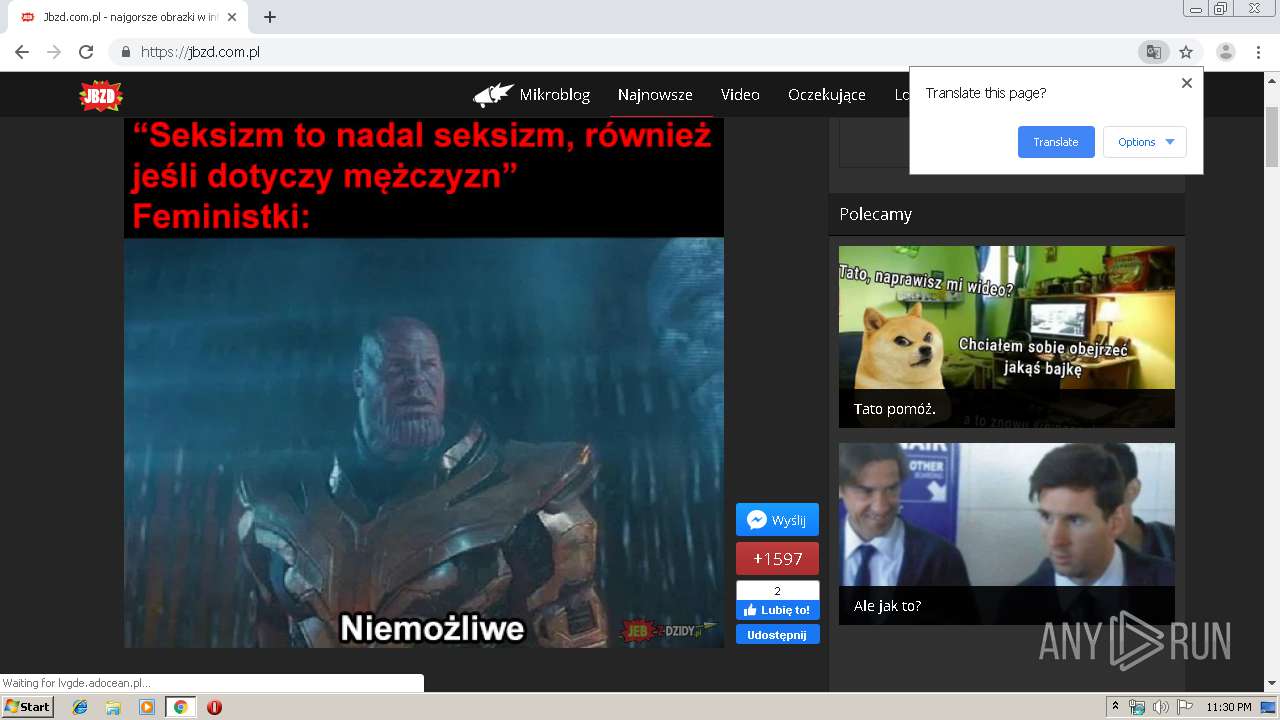View site security lock info
Viewport: 1280px width, 720px height.
(125, 52)
